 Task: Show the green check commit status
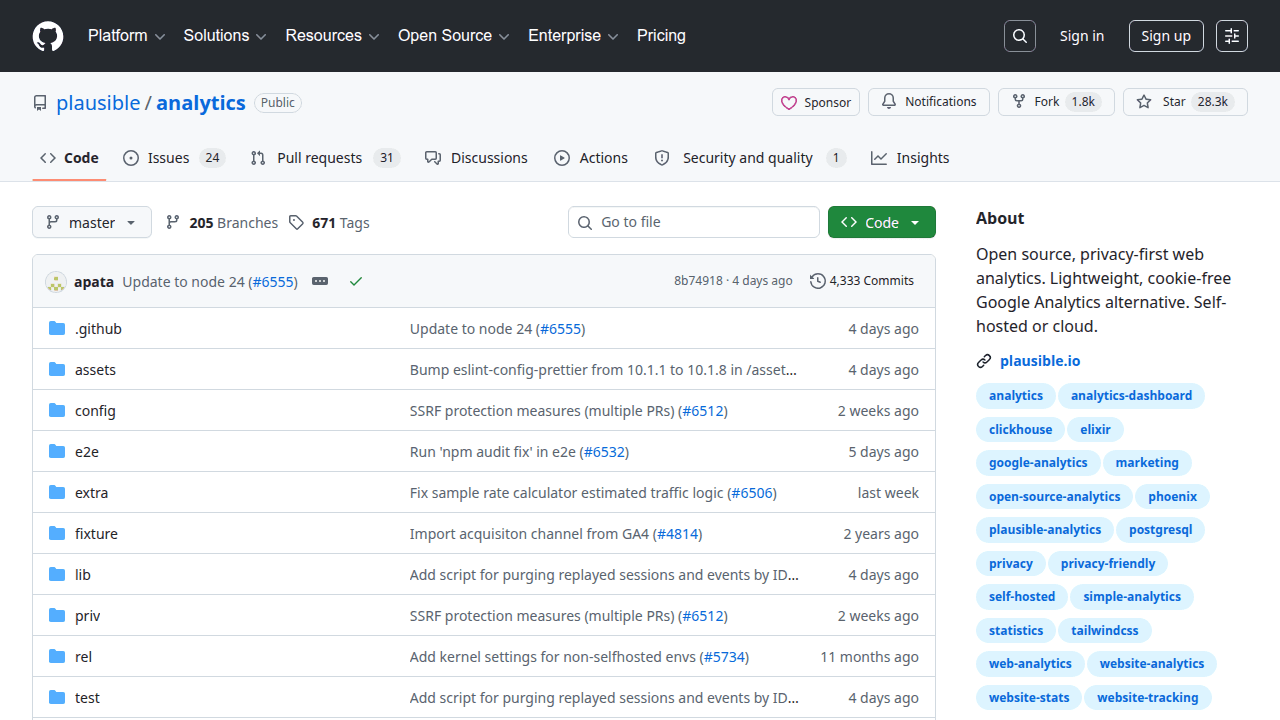(355, 282)
